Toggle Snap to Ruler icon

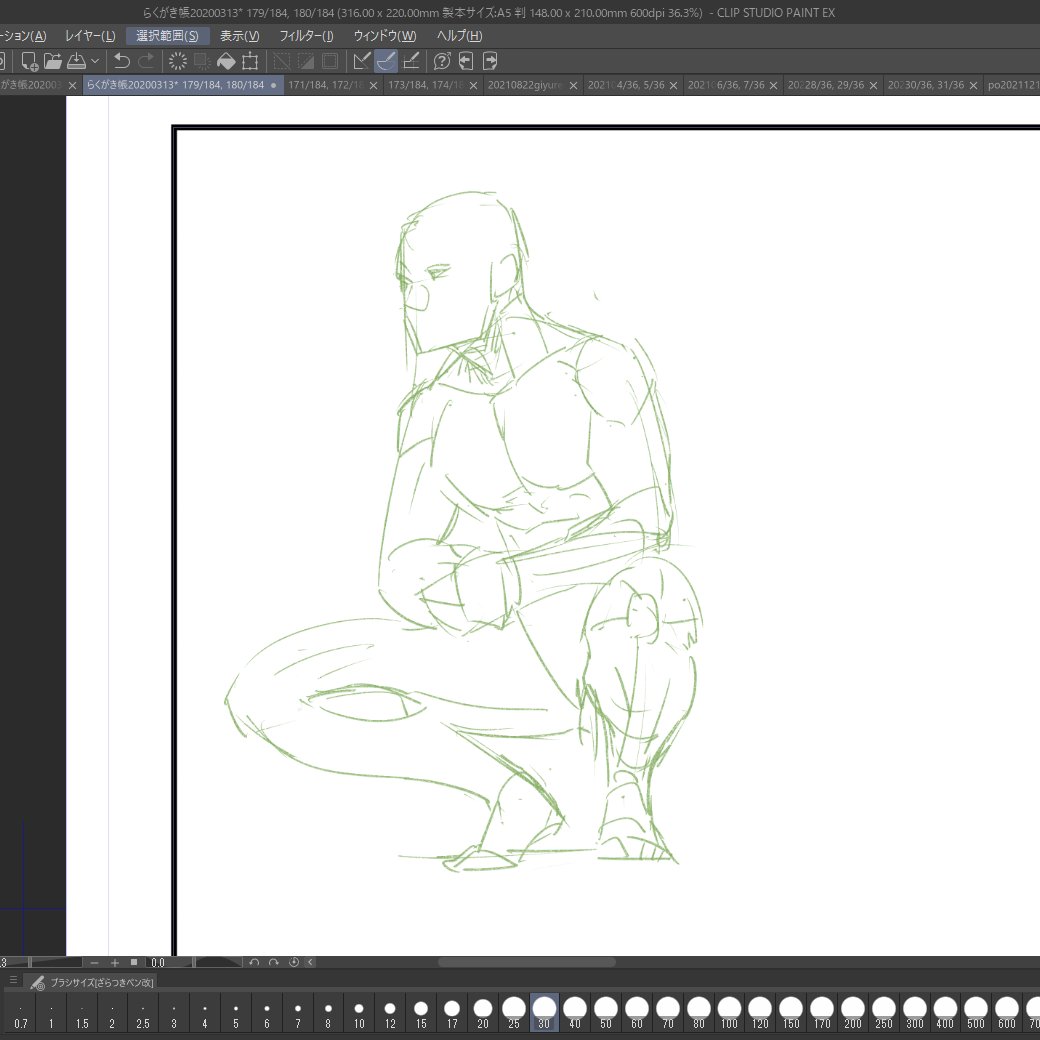362,61
